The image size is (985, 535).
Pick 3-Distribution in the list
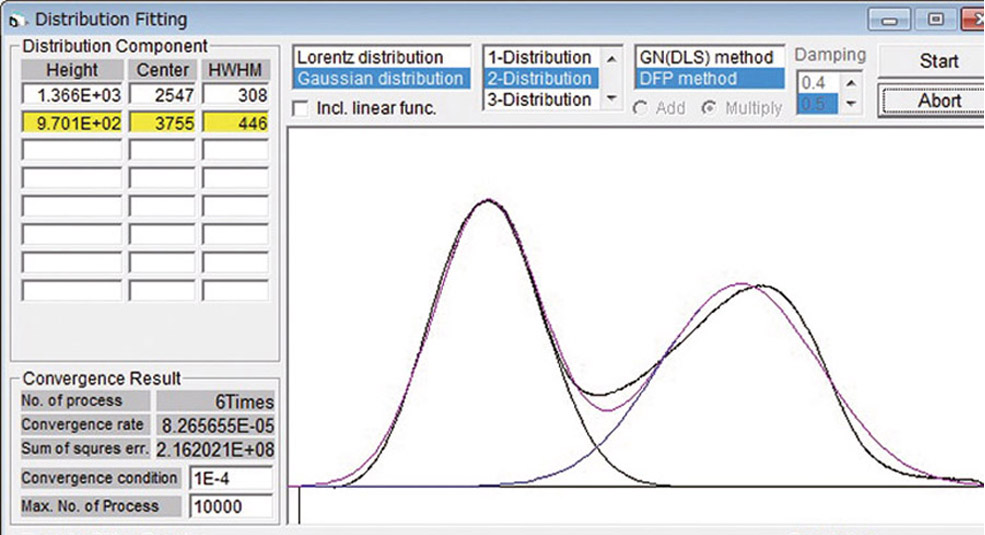pyautogui.click(x=542, y=99)
